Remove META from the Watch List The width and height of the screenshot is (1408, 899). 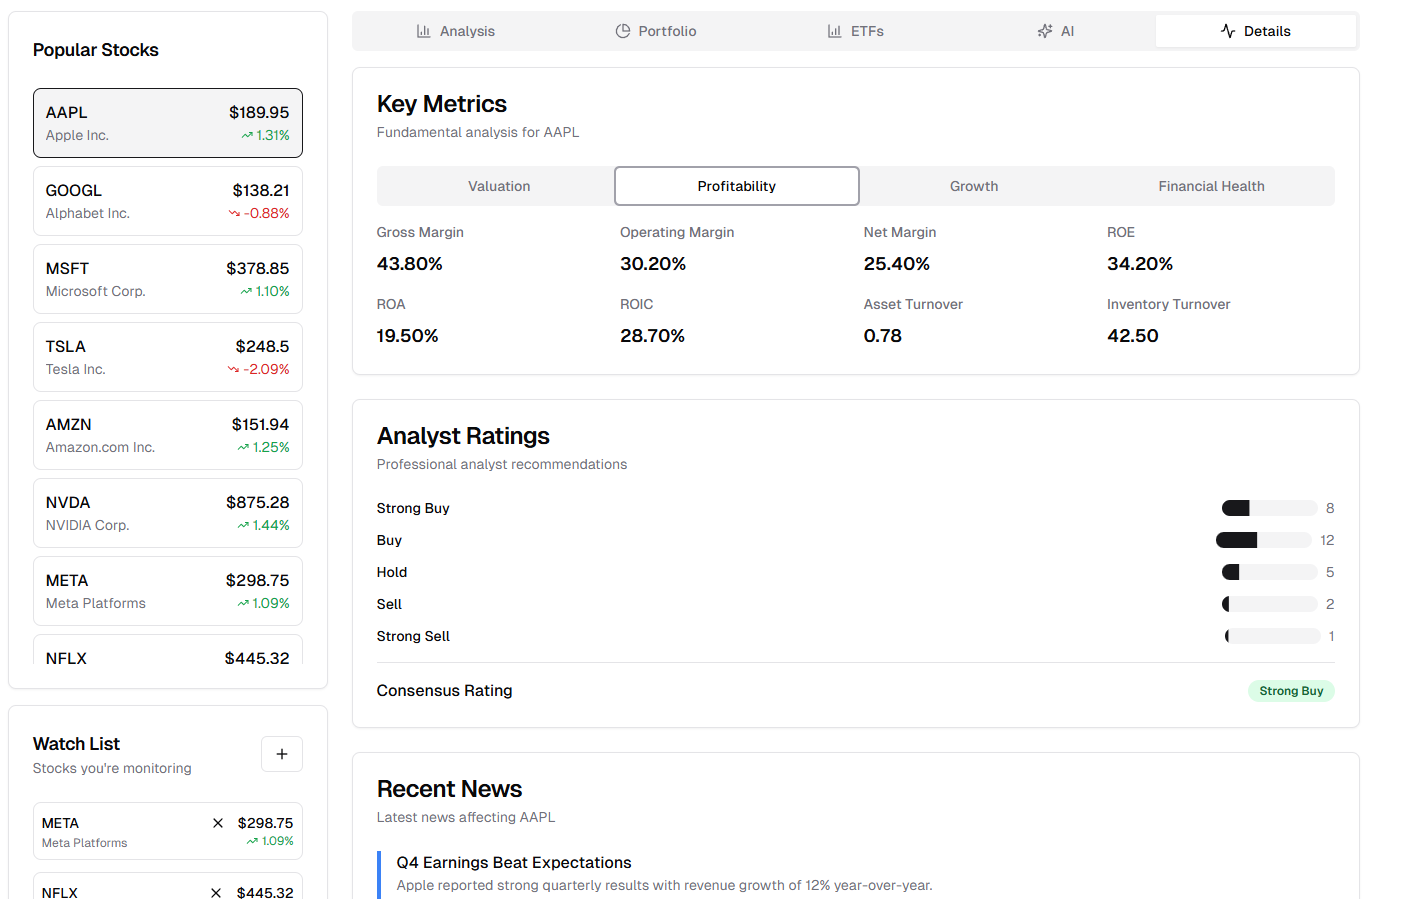(x=218, y=823)
